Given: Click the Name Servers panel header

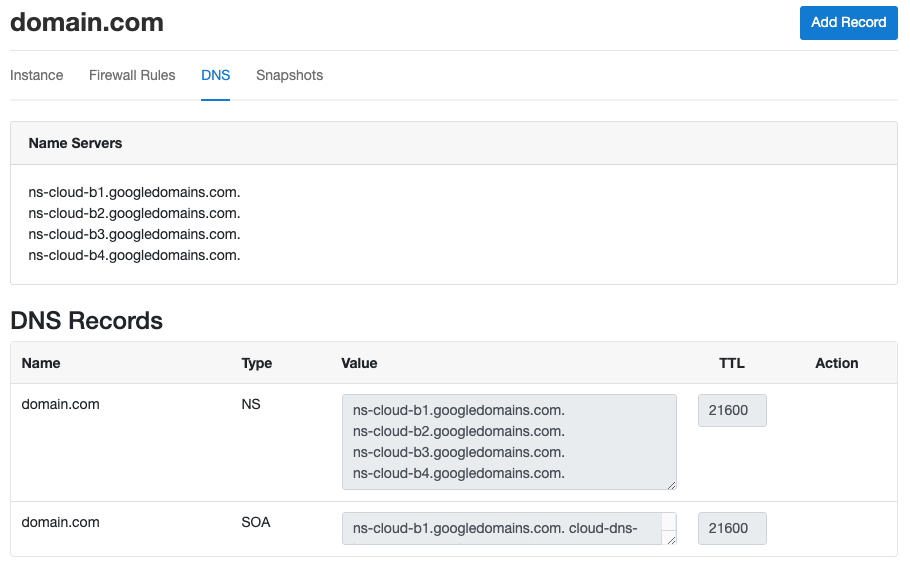Looking at the screenshot, I should [x=454, y=143].
